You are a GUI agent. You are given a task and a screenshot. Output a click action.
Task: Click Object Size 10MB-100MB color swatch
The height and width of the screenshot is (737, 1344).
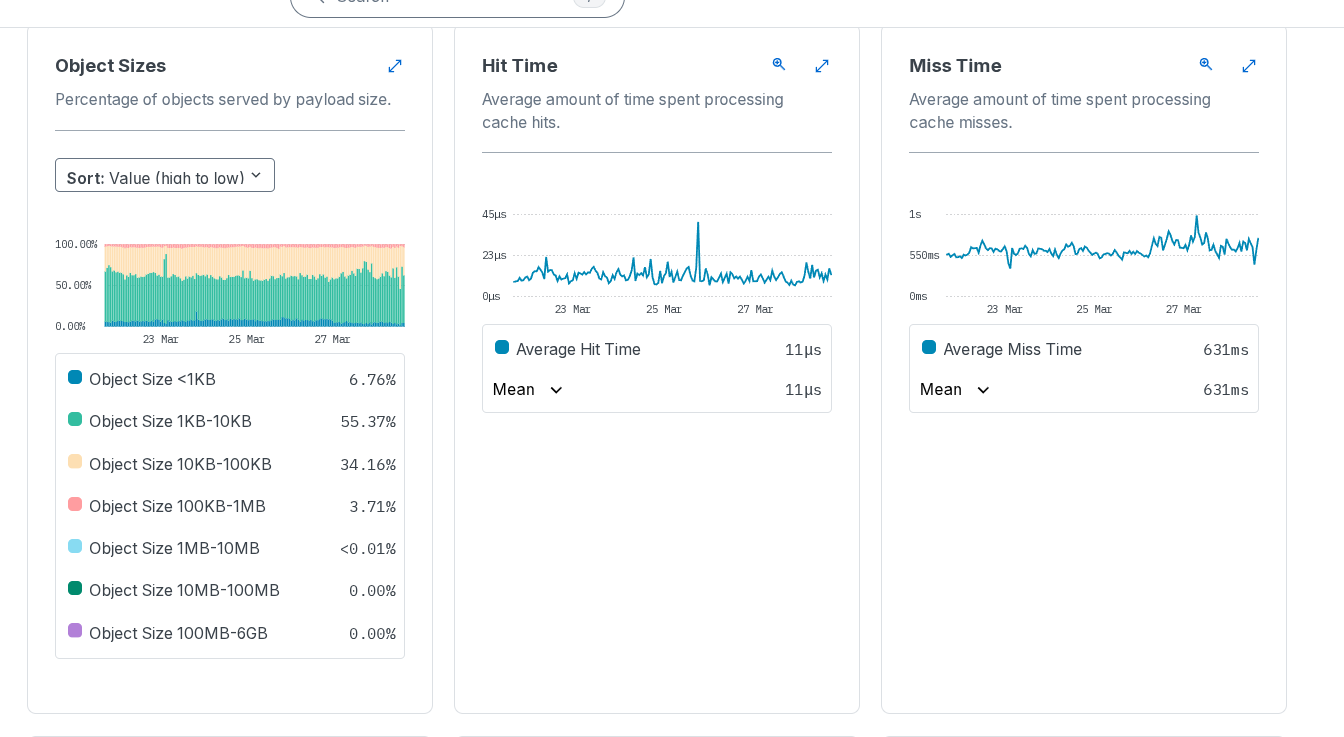75,589
